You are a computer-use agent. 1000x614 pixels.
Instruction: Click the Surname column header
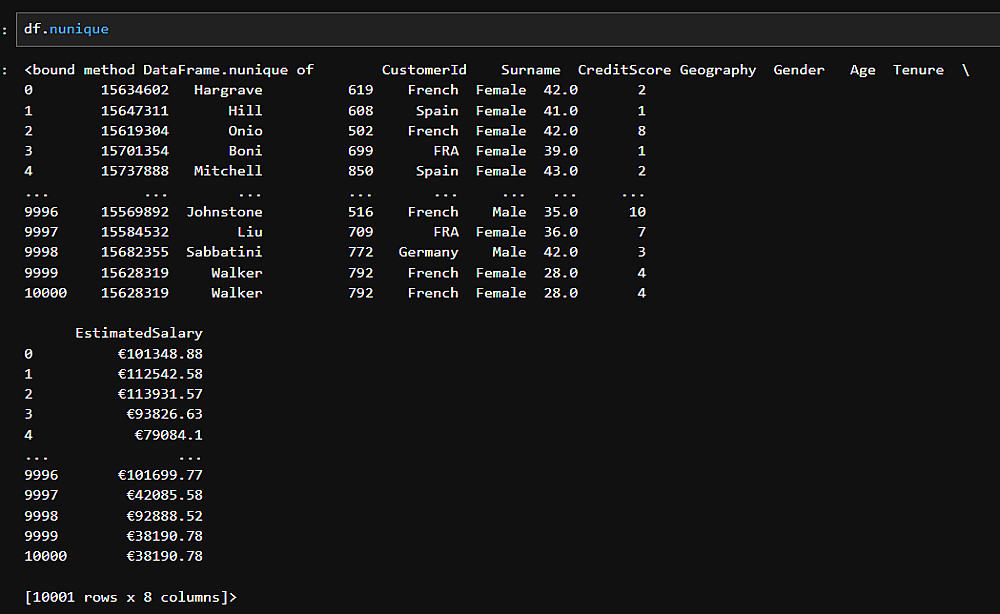[530, 70]
